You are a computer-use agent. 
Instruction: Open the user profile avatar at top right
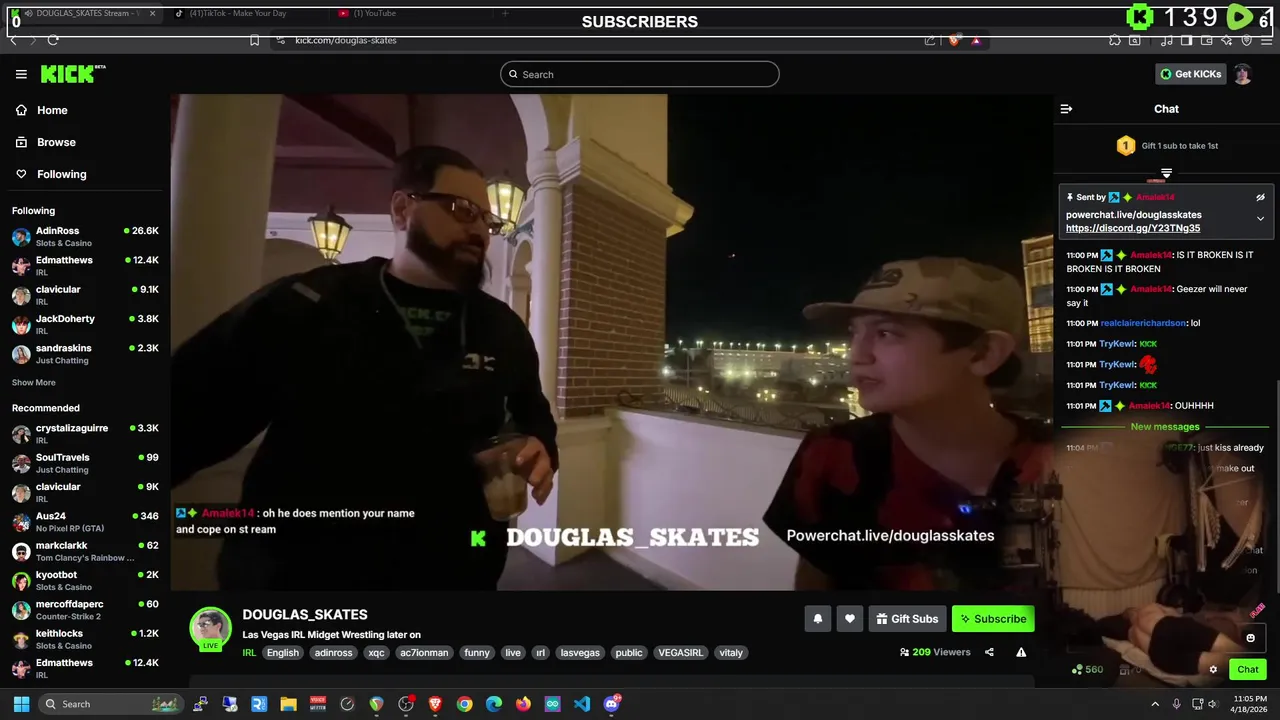[x=1242, y=74]
